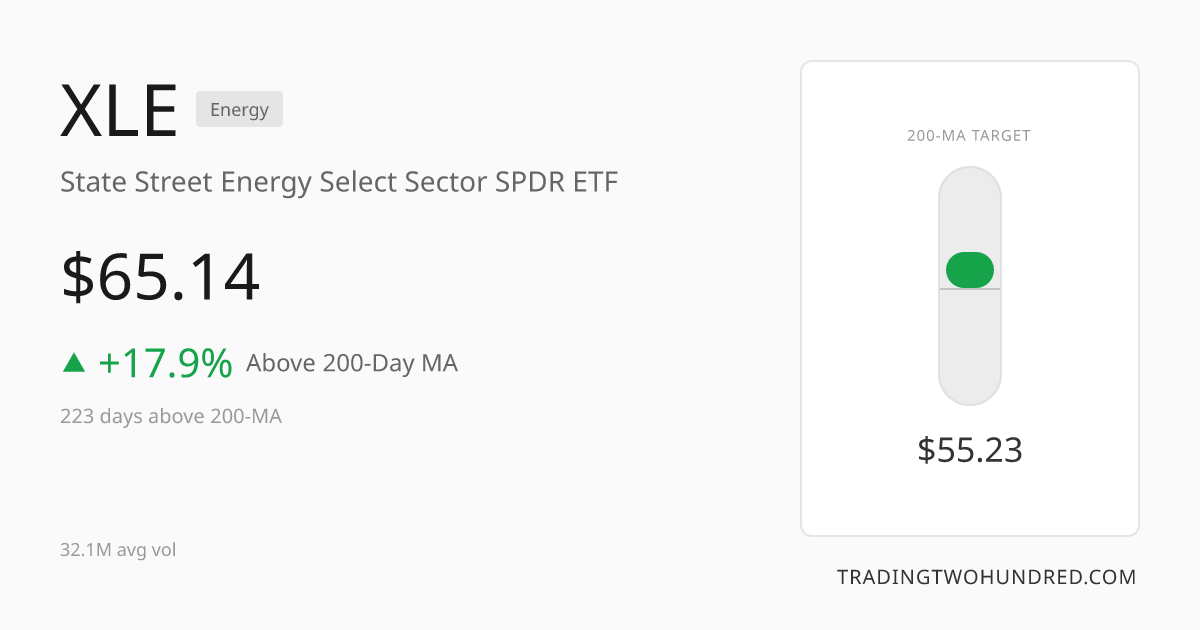Click the letter X in XLE
Image resolution: width=1200 pixels, height=630 pixels.
tap(81, 111)
